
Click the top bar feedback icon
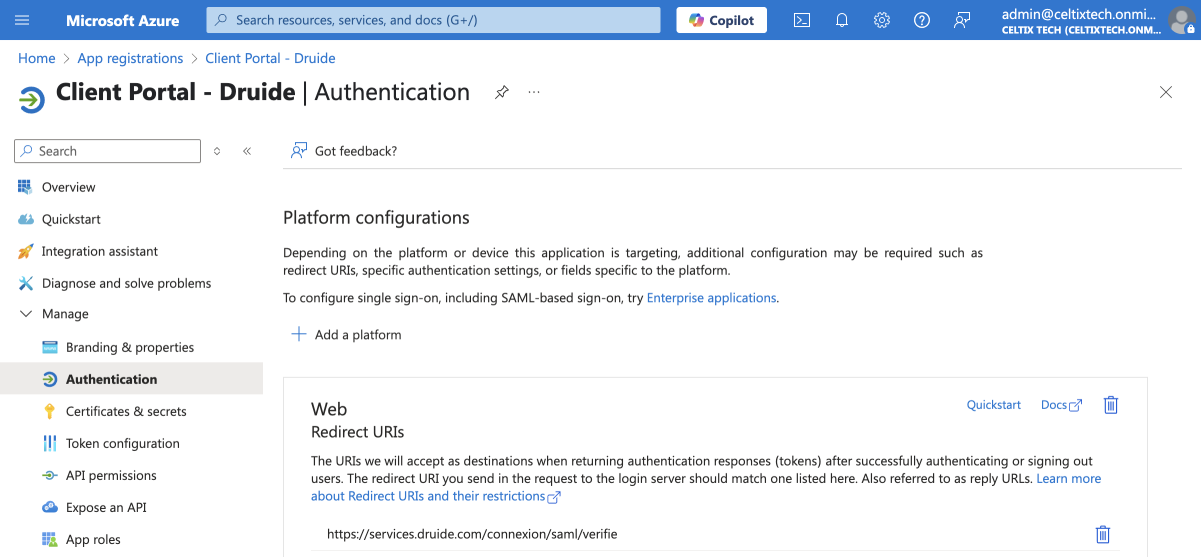pyautogui.click(x=962, y=20)
